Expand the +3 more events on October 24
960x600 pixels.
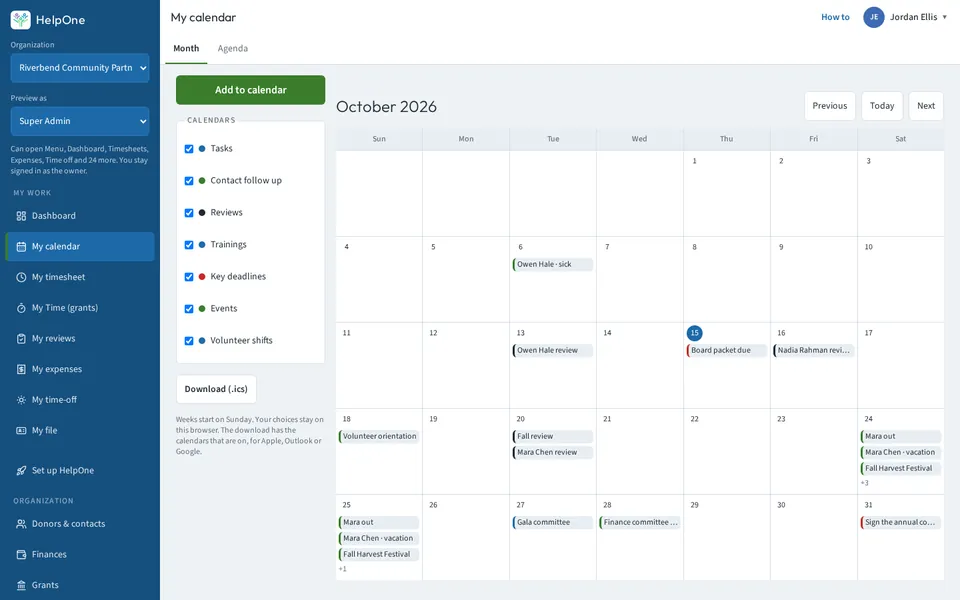tap(864, 482)
